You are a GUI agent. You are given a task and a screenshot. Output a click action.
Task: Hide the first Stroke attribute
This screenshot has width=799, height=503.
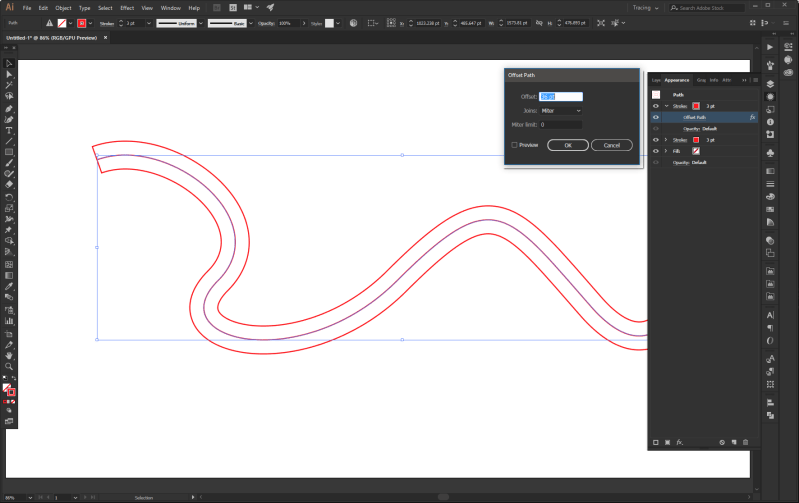pyautogui.click(x=656, y=106)
